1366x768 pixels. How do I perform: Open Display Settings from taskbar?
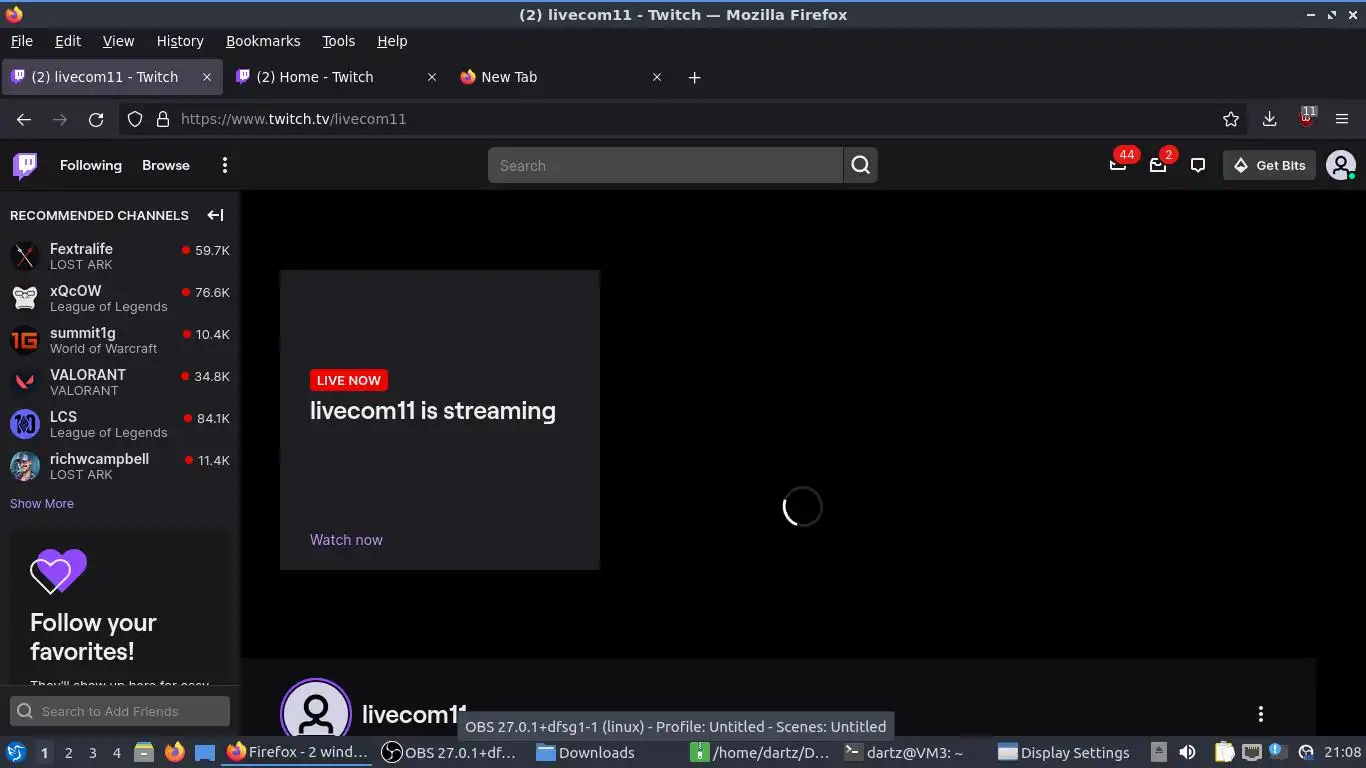click(x=1064, y=752)
